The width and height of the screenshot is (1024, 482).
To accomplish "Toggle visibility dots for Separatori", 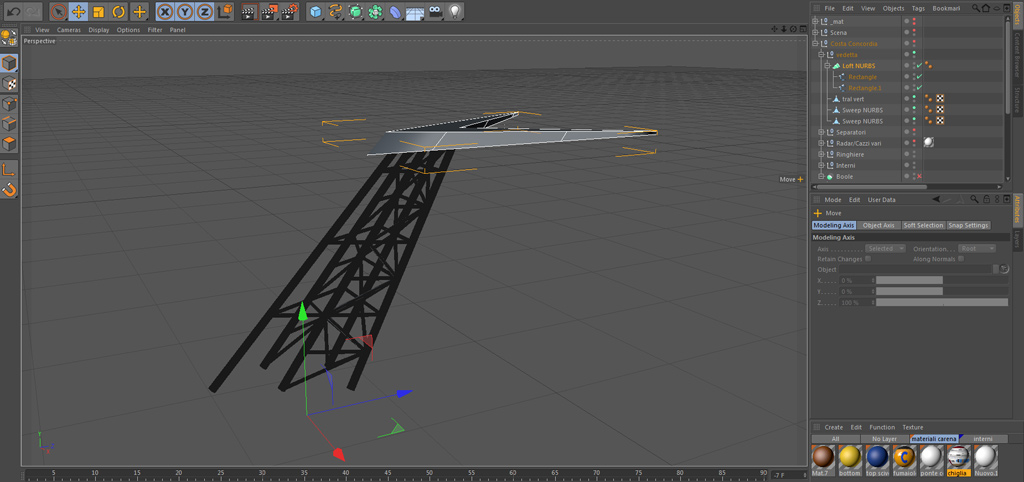I will (914, 132).
